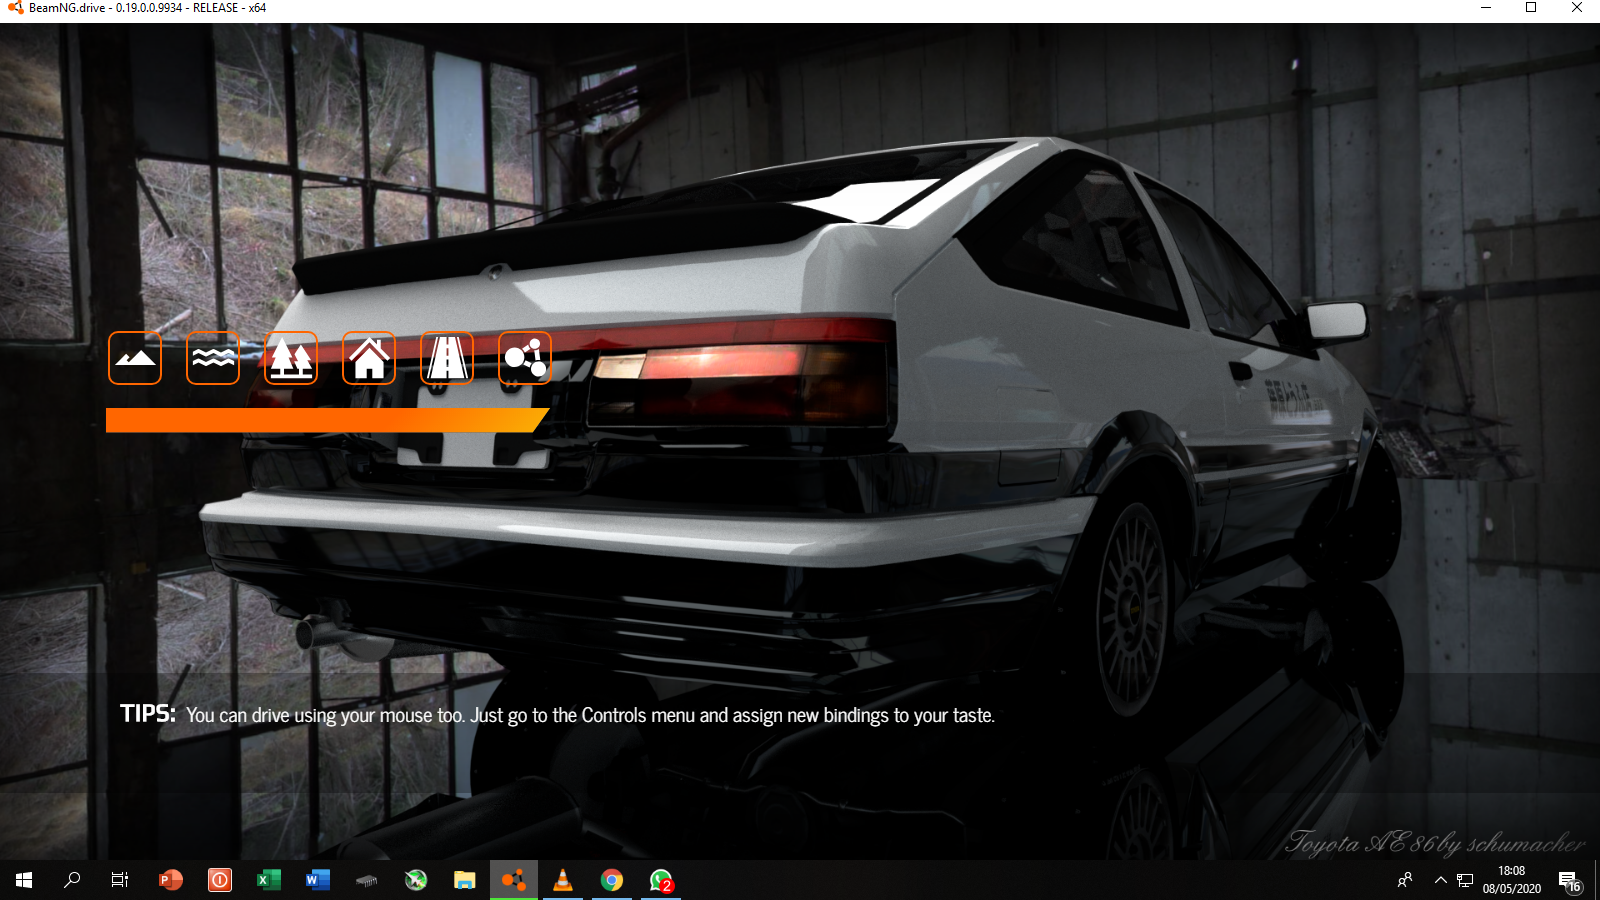Click the BeamNG logo in the title bar
The width and height of the screenshot is (1600, 900).
[15, 8]
